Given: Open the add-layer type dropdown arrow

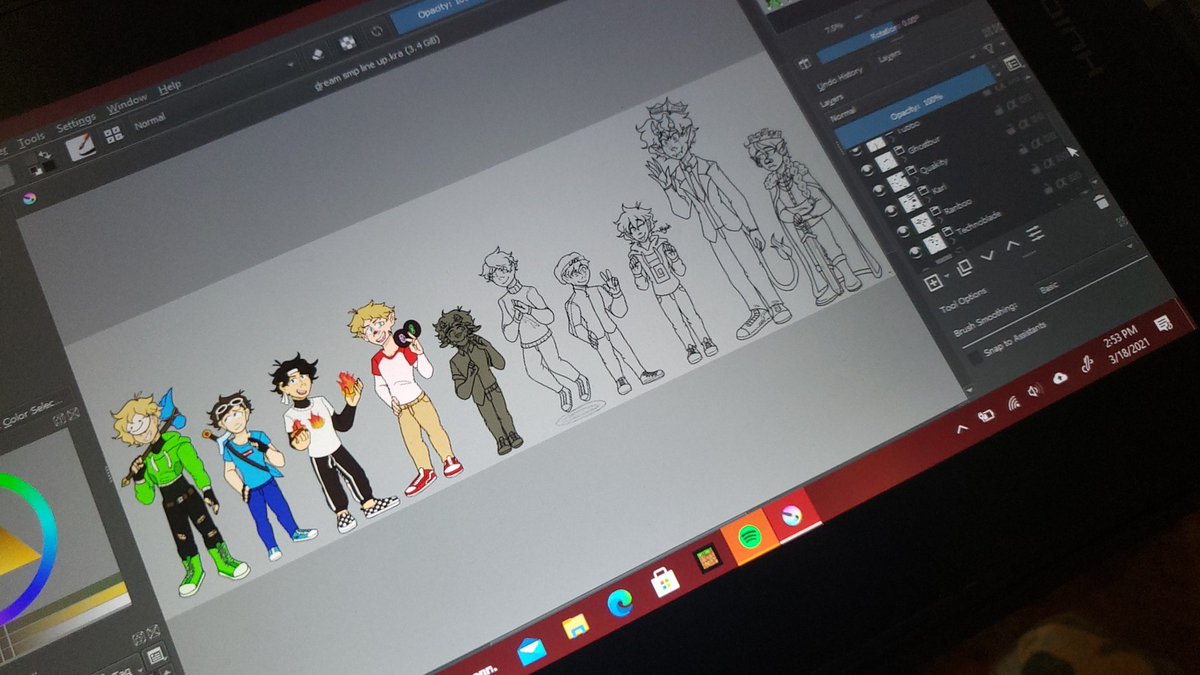Looking at the screenshot, I should (x=946, y=276).
